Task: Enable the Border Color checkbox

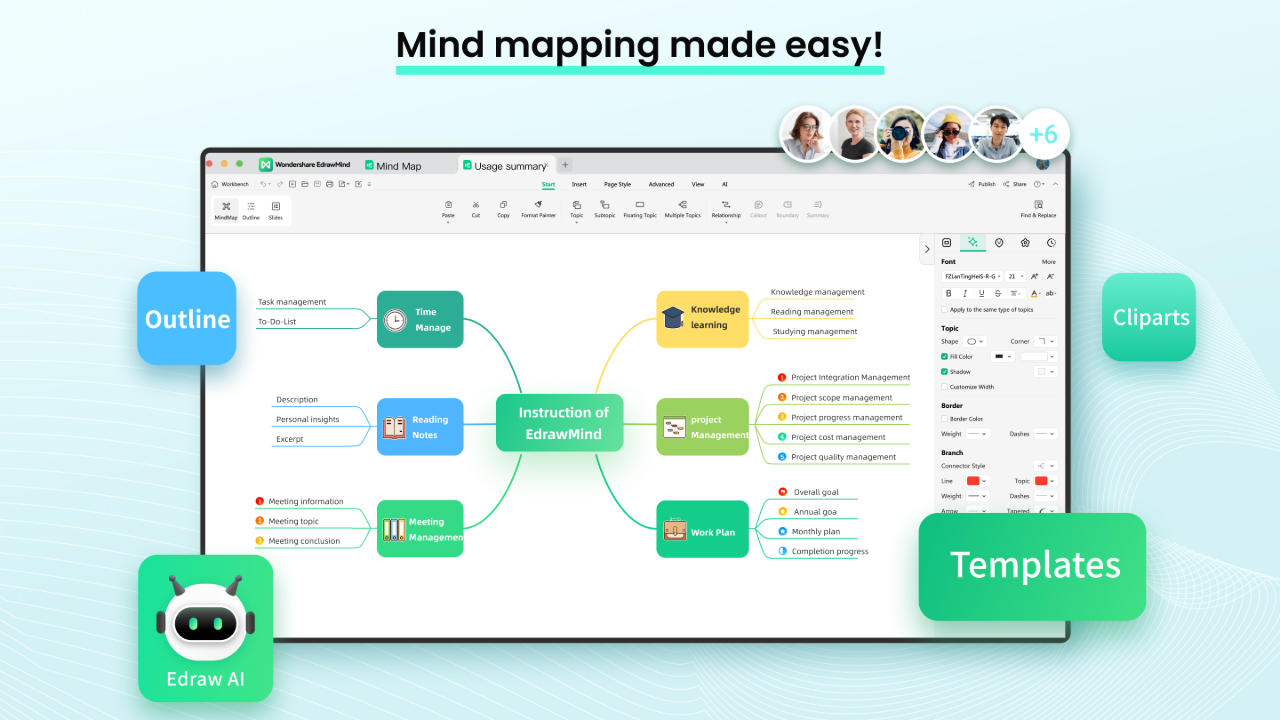Action: pos(945,419)
